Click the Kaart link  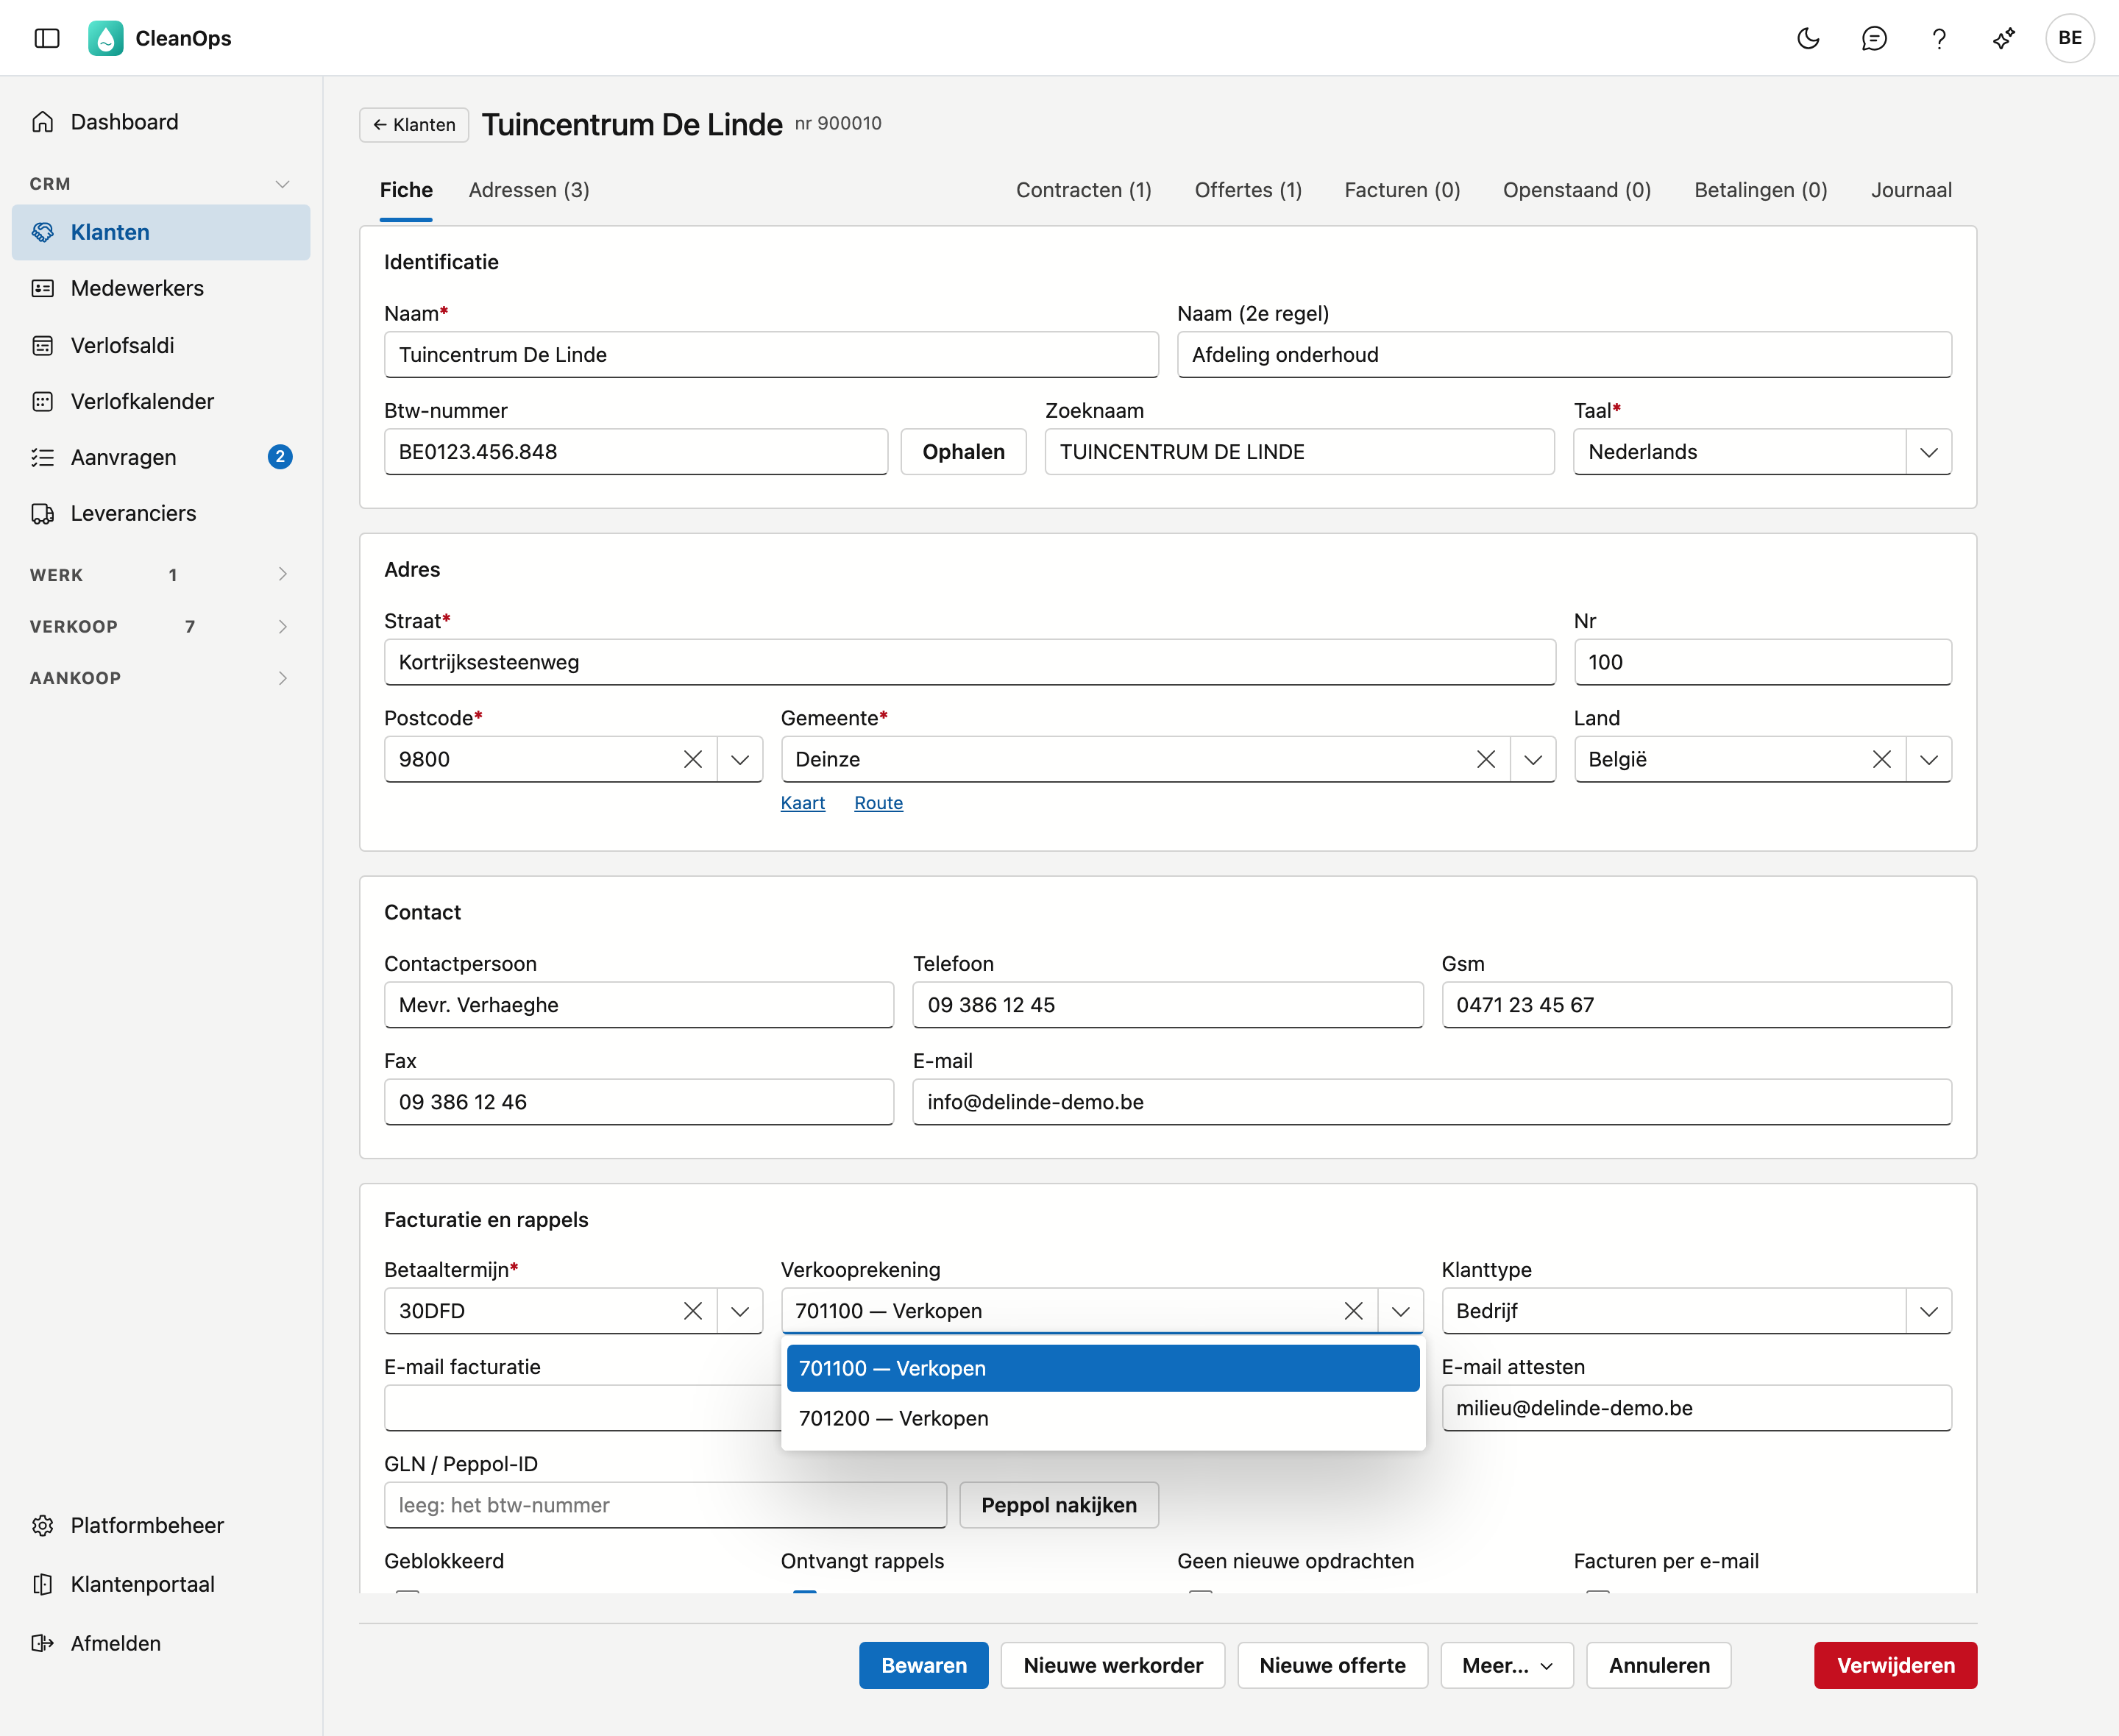click(802, 803)
